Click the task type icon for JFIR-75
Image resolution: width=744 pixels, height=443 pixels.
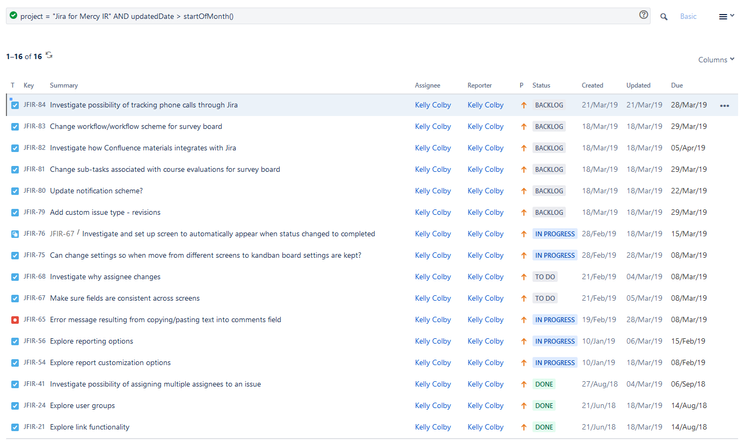click(15, 255)
